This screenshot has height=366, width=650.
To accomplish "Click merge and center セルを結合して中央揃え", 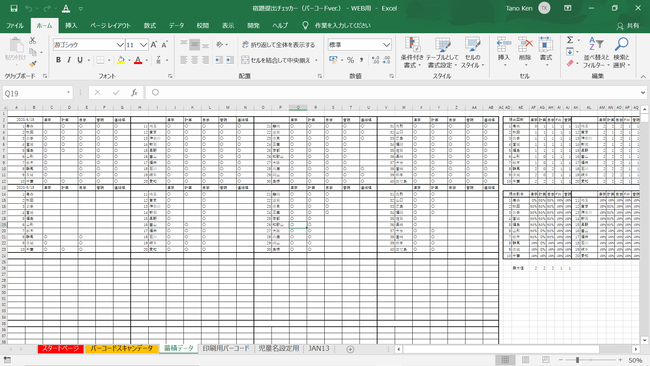I will pos(276,61).
